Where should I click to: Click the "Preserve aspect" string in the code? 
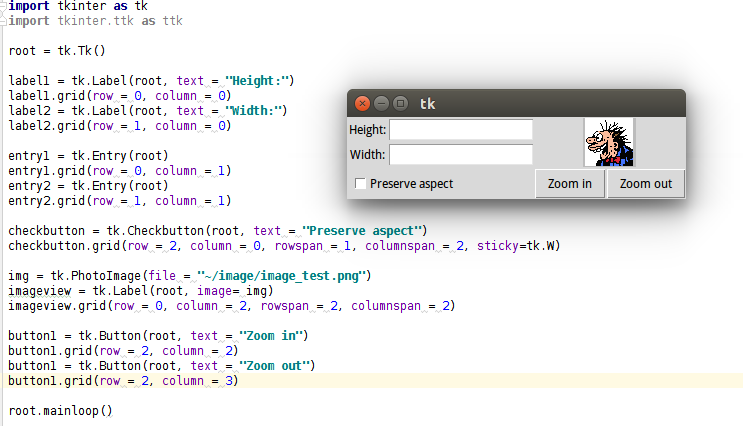[x=362, y=231]
